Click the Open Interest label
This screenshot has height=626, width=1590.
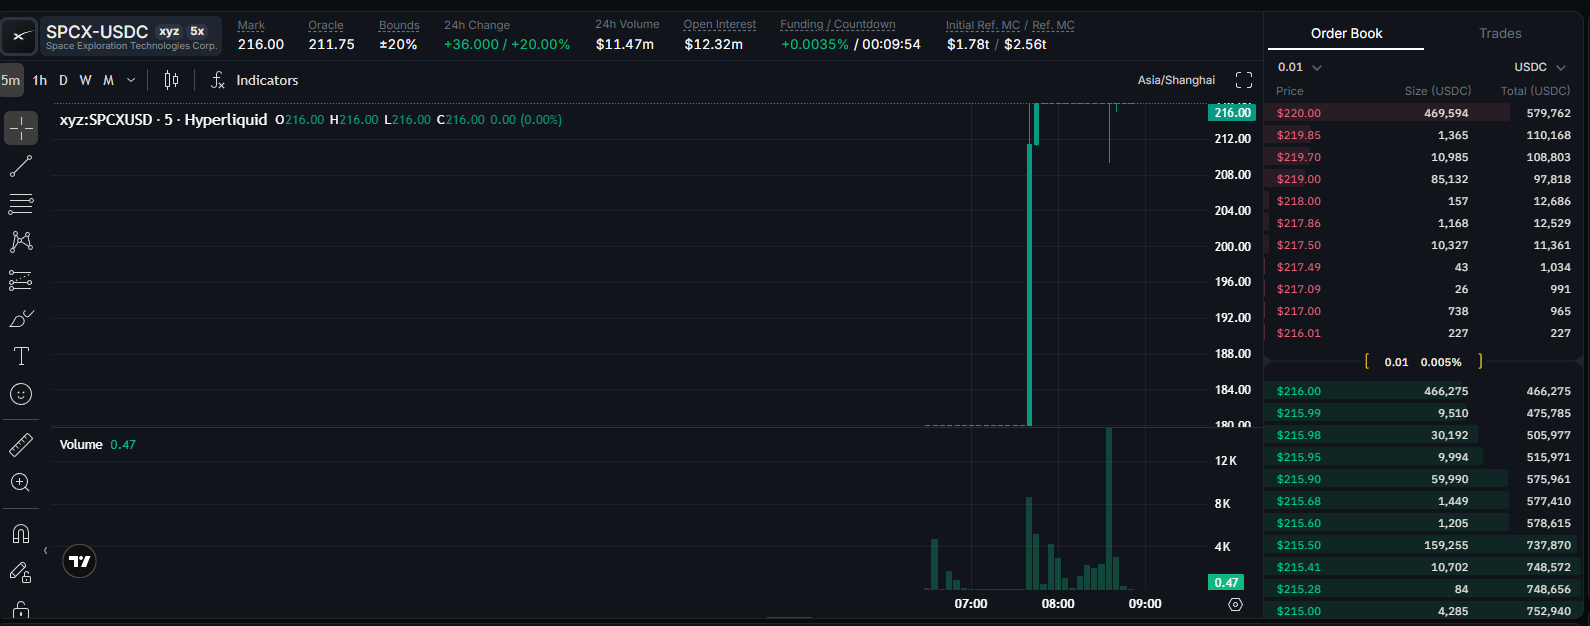(x=720, y=24)
